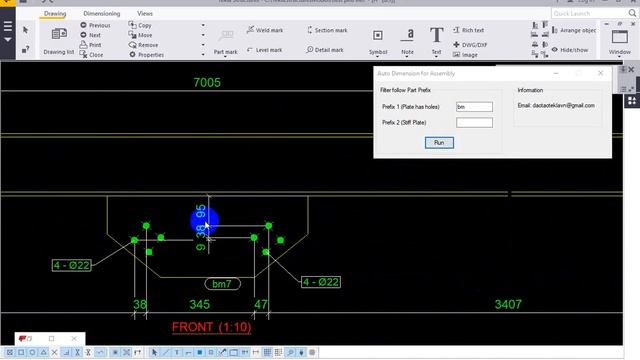Click the Note tool icon
The width and height of the screenshot is (640, 360).
(x=407, y=35)
